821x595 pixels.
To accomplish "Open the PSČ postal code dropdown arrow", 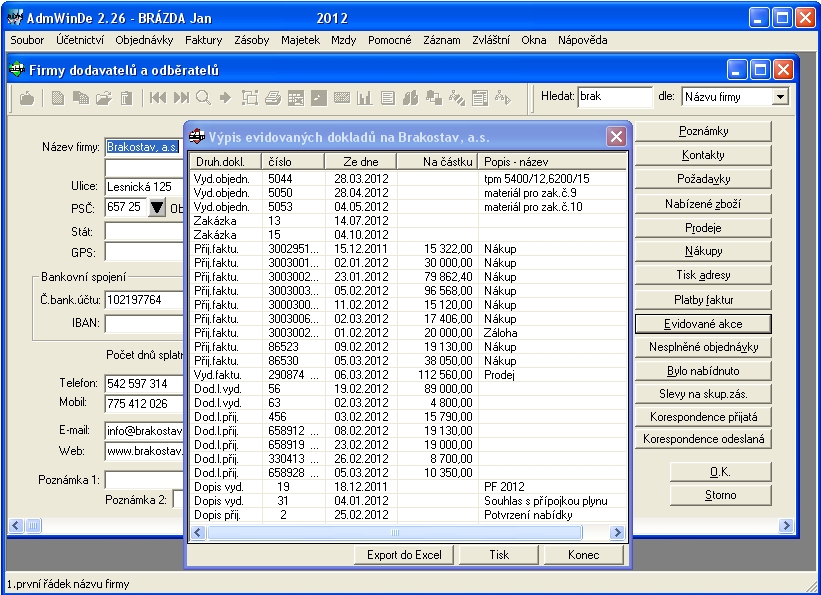I will pyautogui.click(x=157, y=207).
